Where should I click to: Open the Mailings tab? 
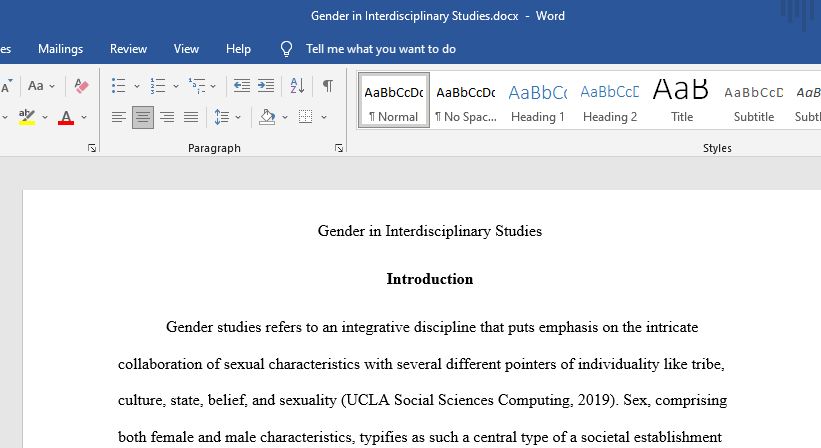pos(60,49)
